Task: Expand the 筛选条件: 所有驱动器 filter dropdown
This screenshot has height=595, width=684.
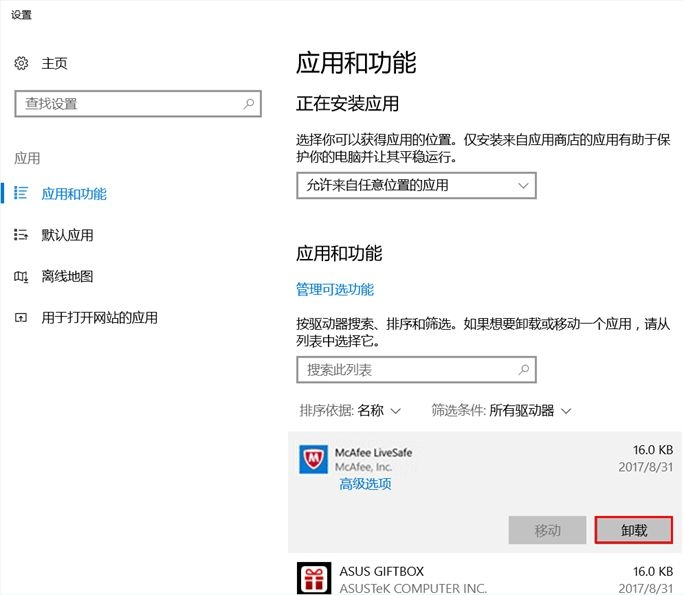Action: [x=501, y=410]
